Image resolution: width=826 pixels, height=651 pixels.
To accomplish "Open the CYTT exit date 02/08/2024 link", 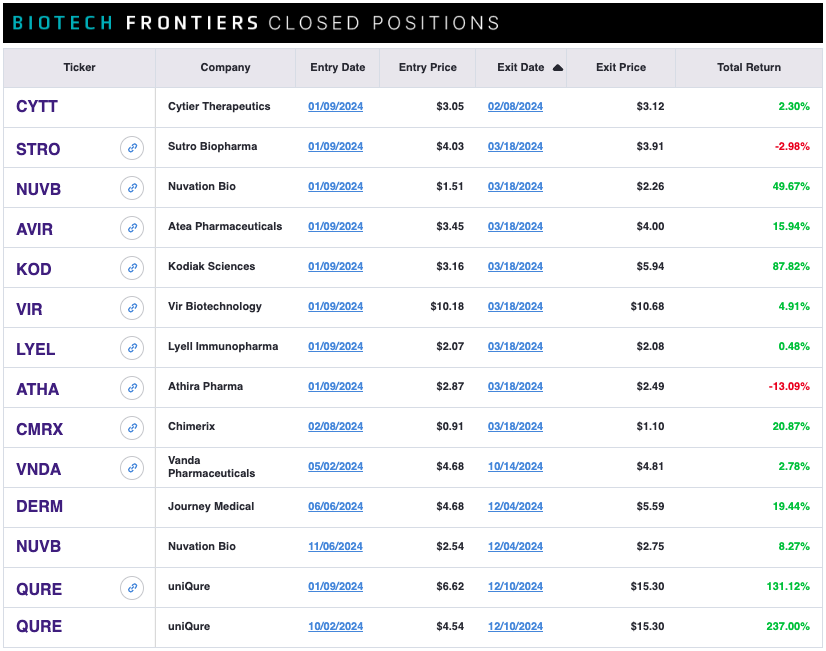I will point(515,106).
